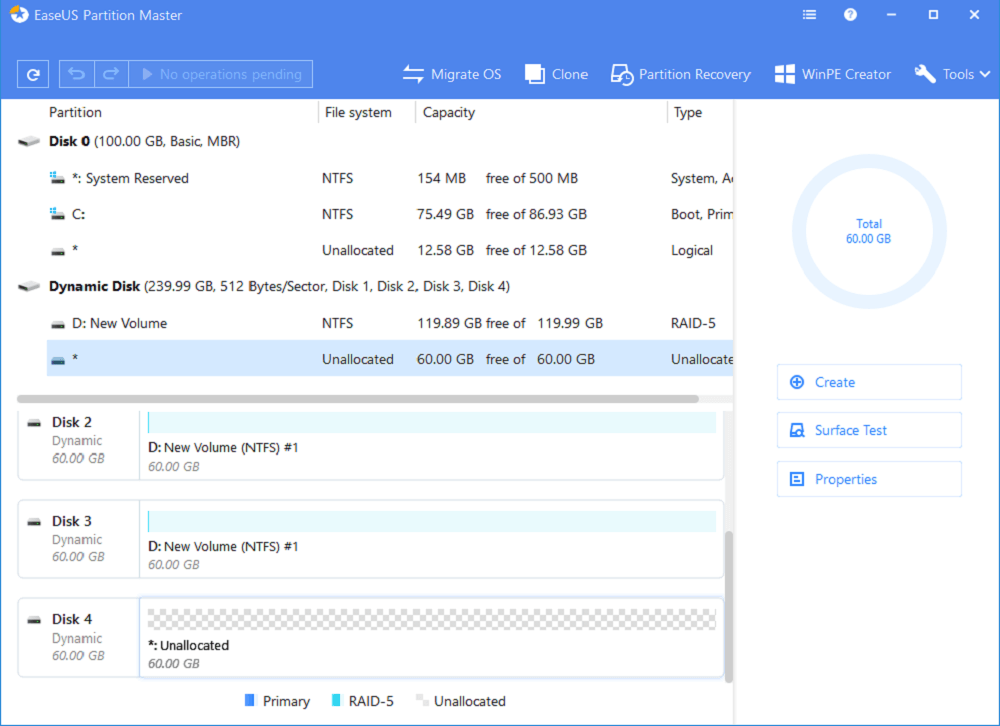Click the '*: Unallocated' label on Disk 4

189,646
